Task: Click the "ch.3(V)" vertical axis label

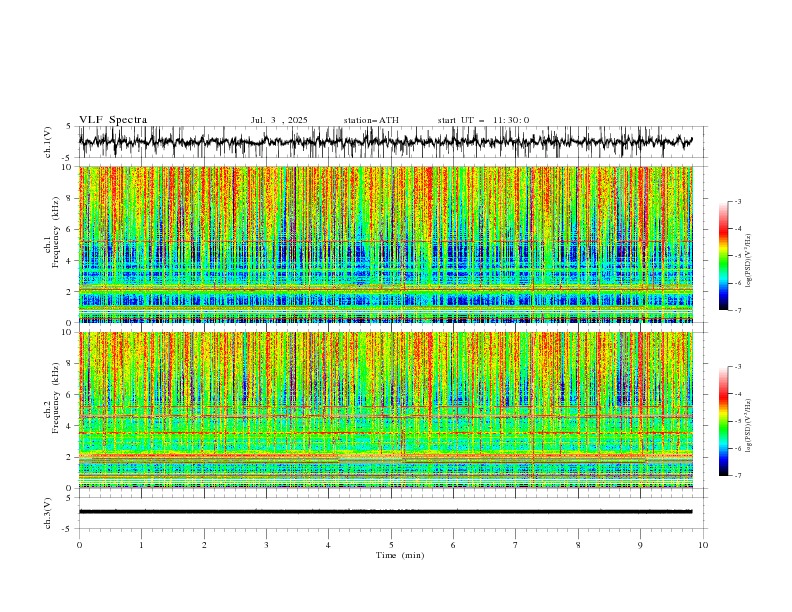Action: coord(48,513)
